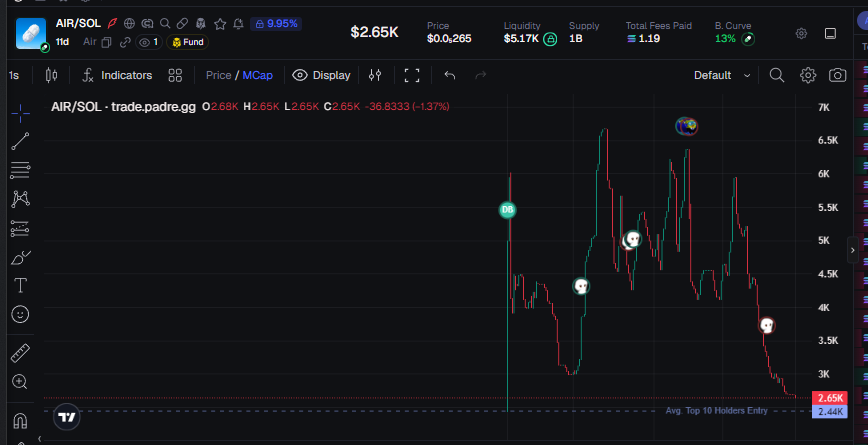The width and height of the screenshot is (868, 445).
Task: Click the eye watchers count badge
Action: point(148,42)
